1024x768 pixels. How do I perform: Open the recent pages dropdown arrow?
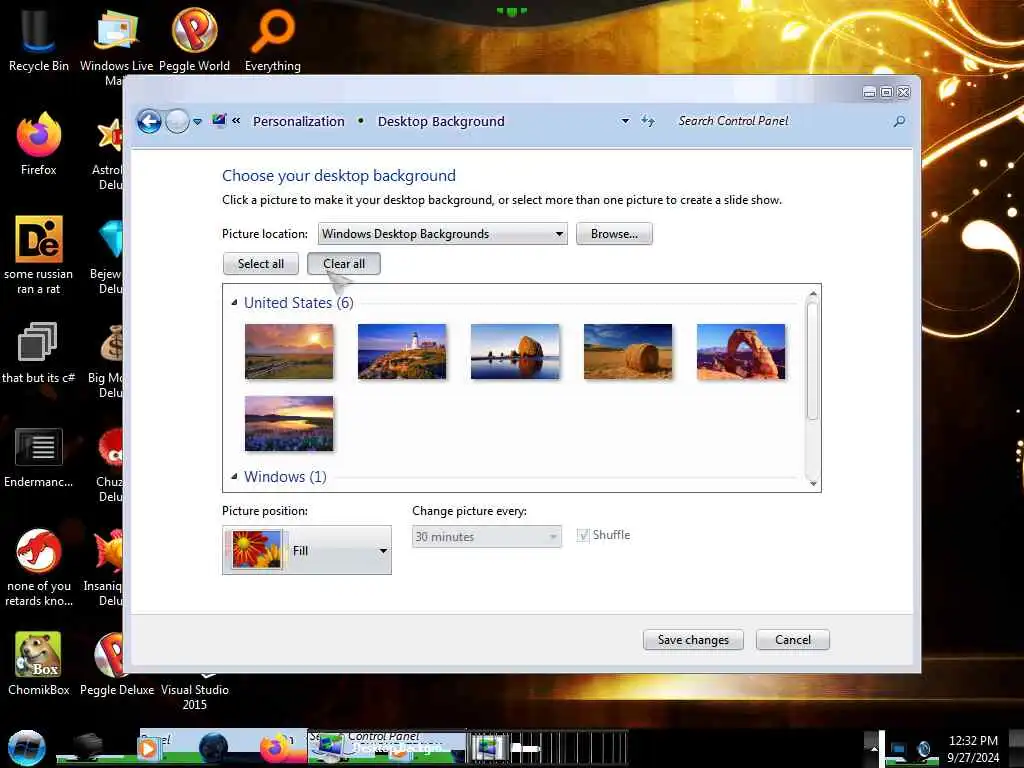(197, 122)
